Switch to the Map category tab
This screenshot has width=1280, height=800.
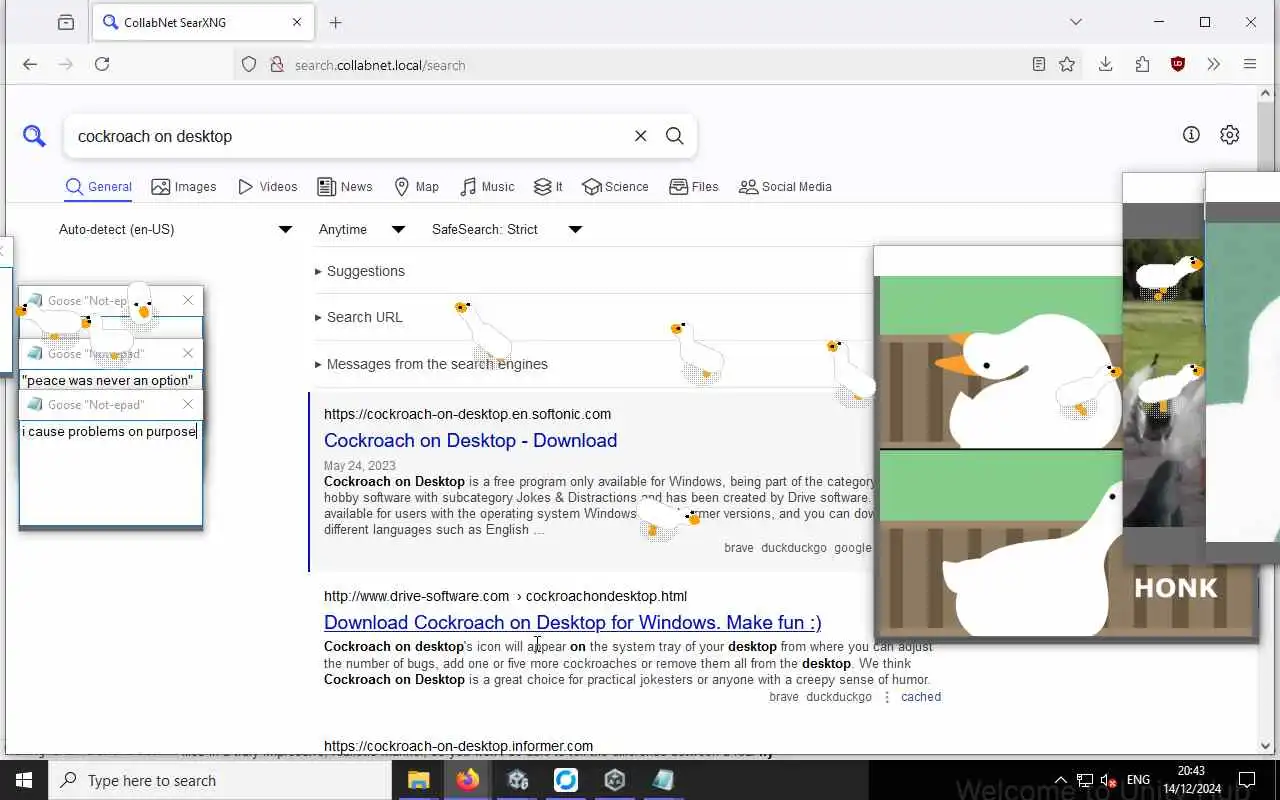pos(417,187)
